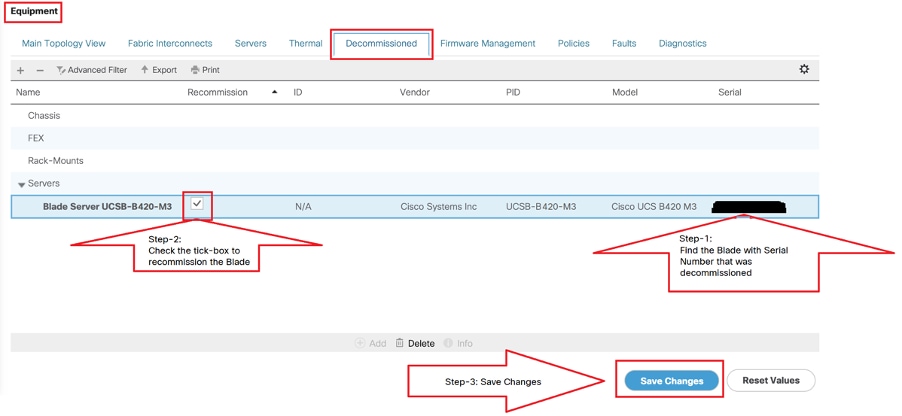902x416 pixels.
Task: Print the decommissioned list
Action: pyautogui.click(x=205, y=70)
